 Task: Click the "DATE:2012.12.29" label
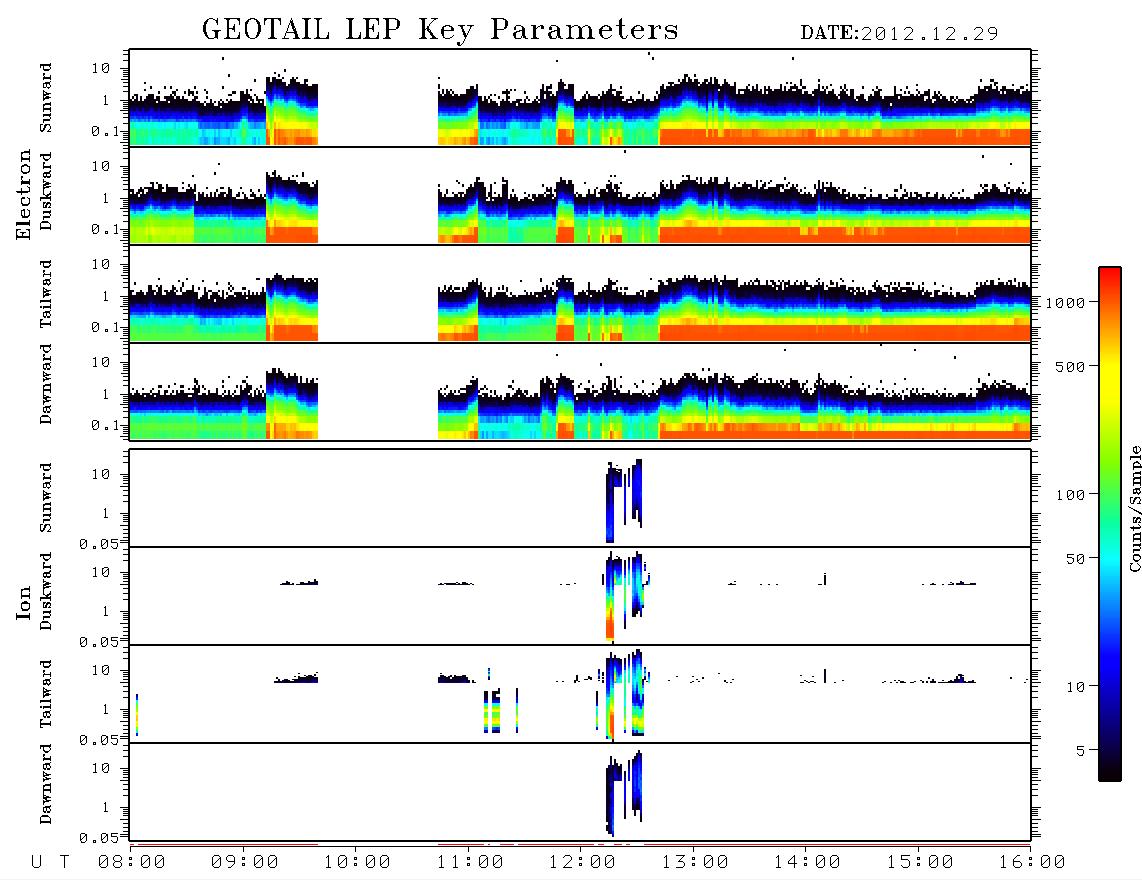(899, 34)
